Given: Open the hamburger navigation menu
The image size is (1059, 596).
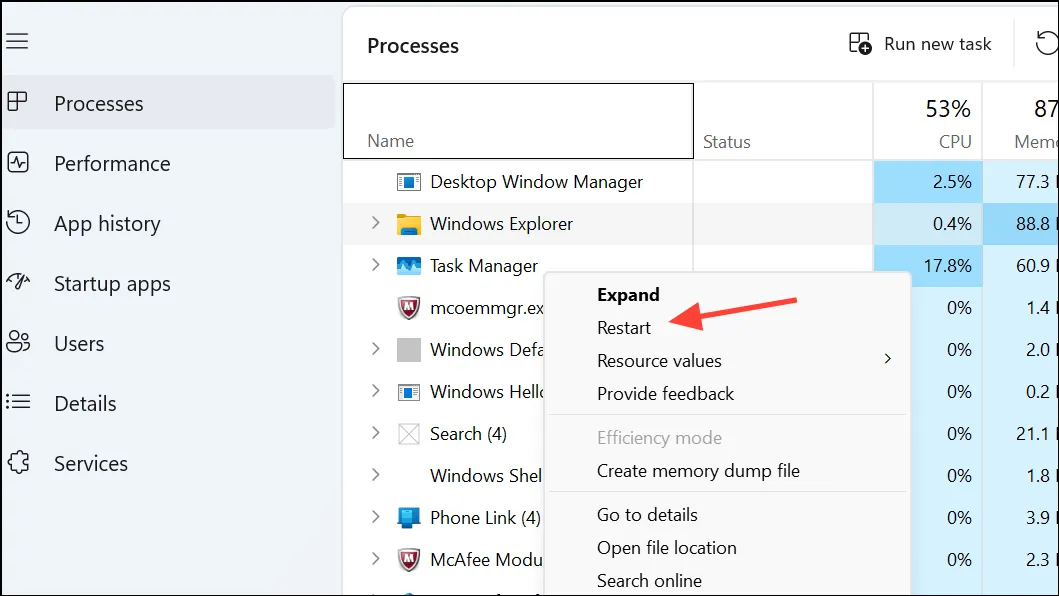Looking at the screenshot, I should point(18,41).
